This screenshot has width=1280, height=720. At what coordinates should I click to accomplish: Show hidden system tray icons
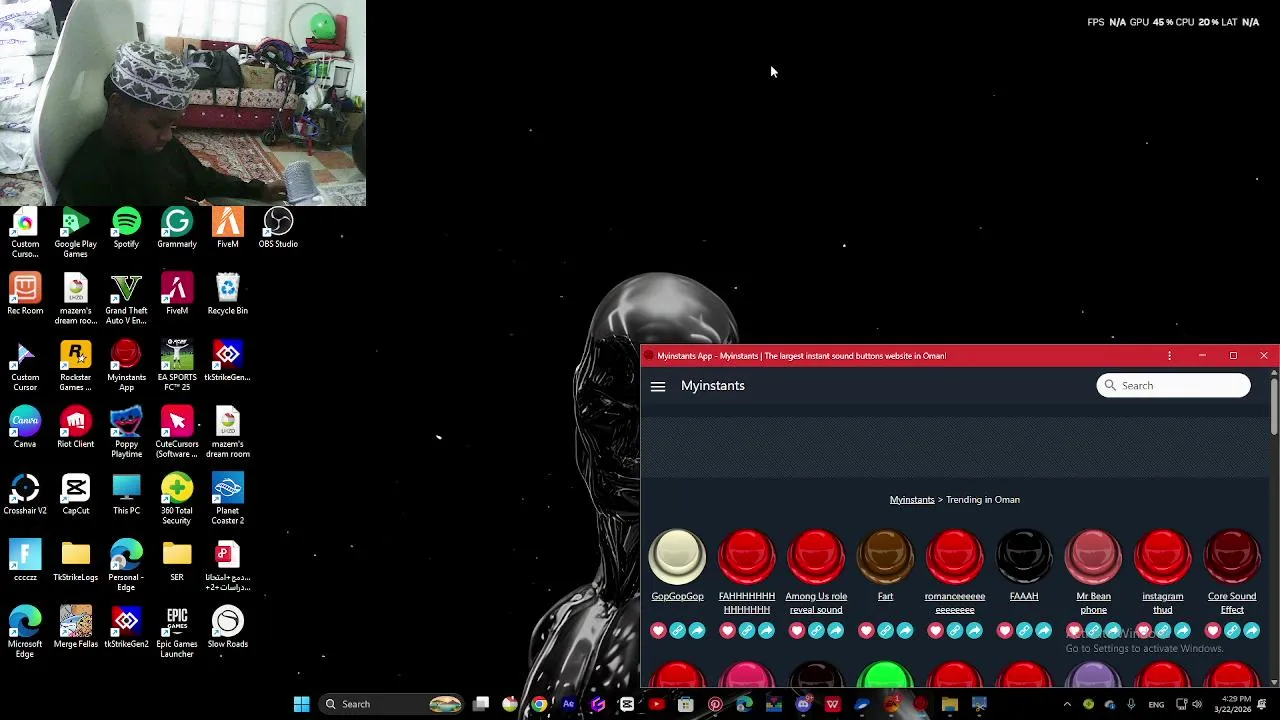click(x=1067, y=704)
